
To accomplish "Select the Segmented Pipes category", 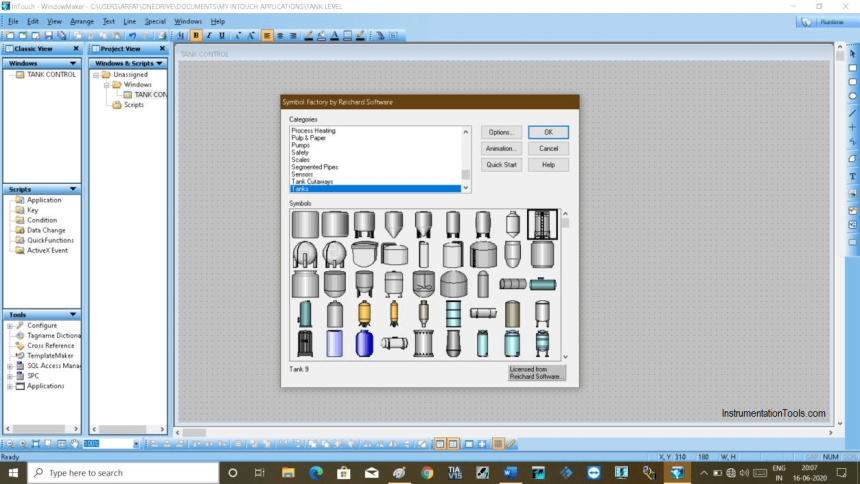I will (315, 167).
